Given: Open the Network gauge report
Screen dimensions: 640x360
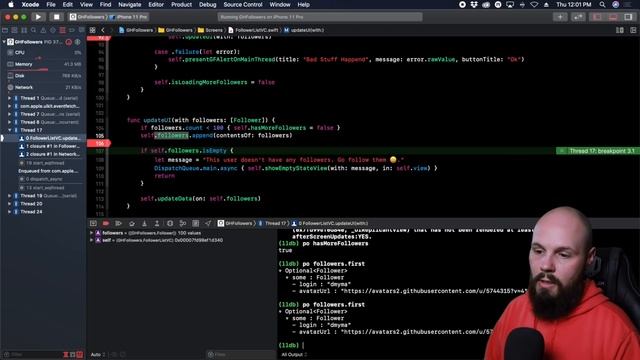Looking at the screenshot, I should point(43,87).
